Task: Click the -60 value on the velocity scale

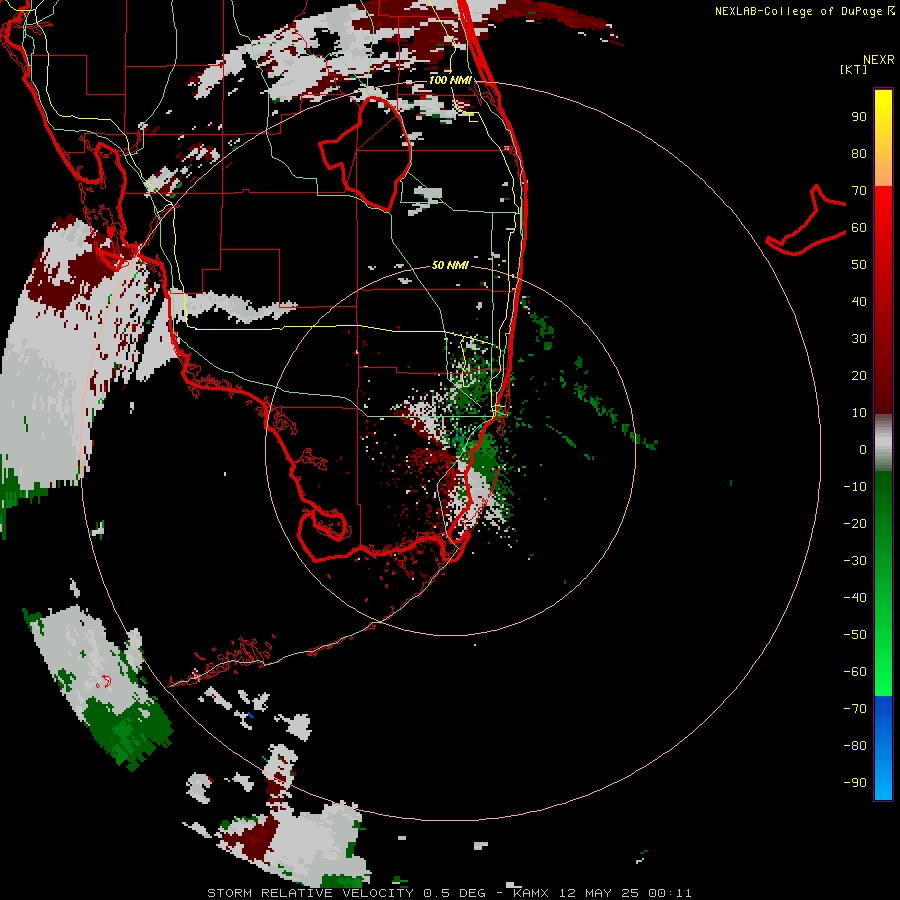Action: click(x=855, y=672)
